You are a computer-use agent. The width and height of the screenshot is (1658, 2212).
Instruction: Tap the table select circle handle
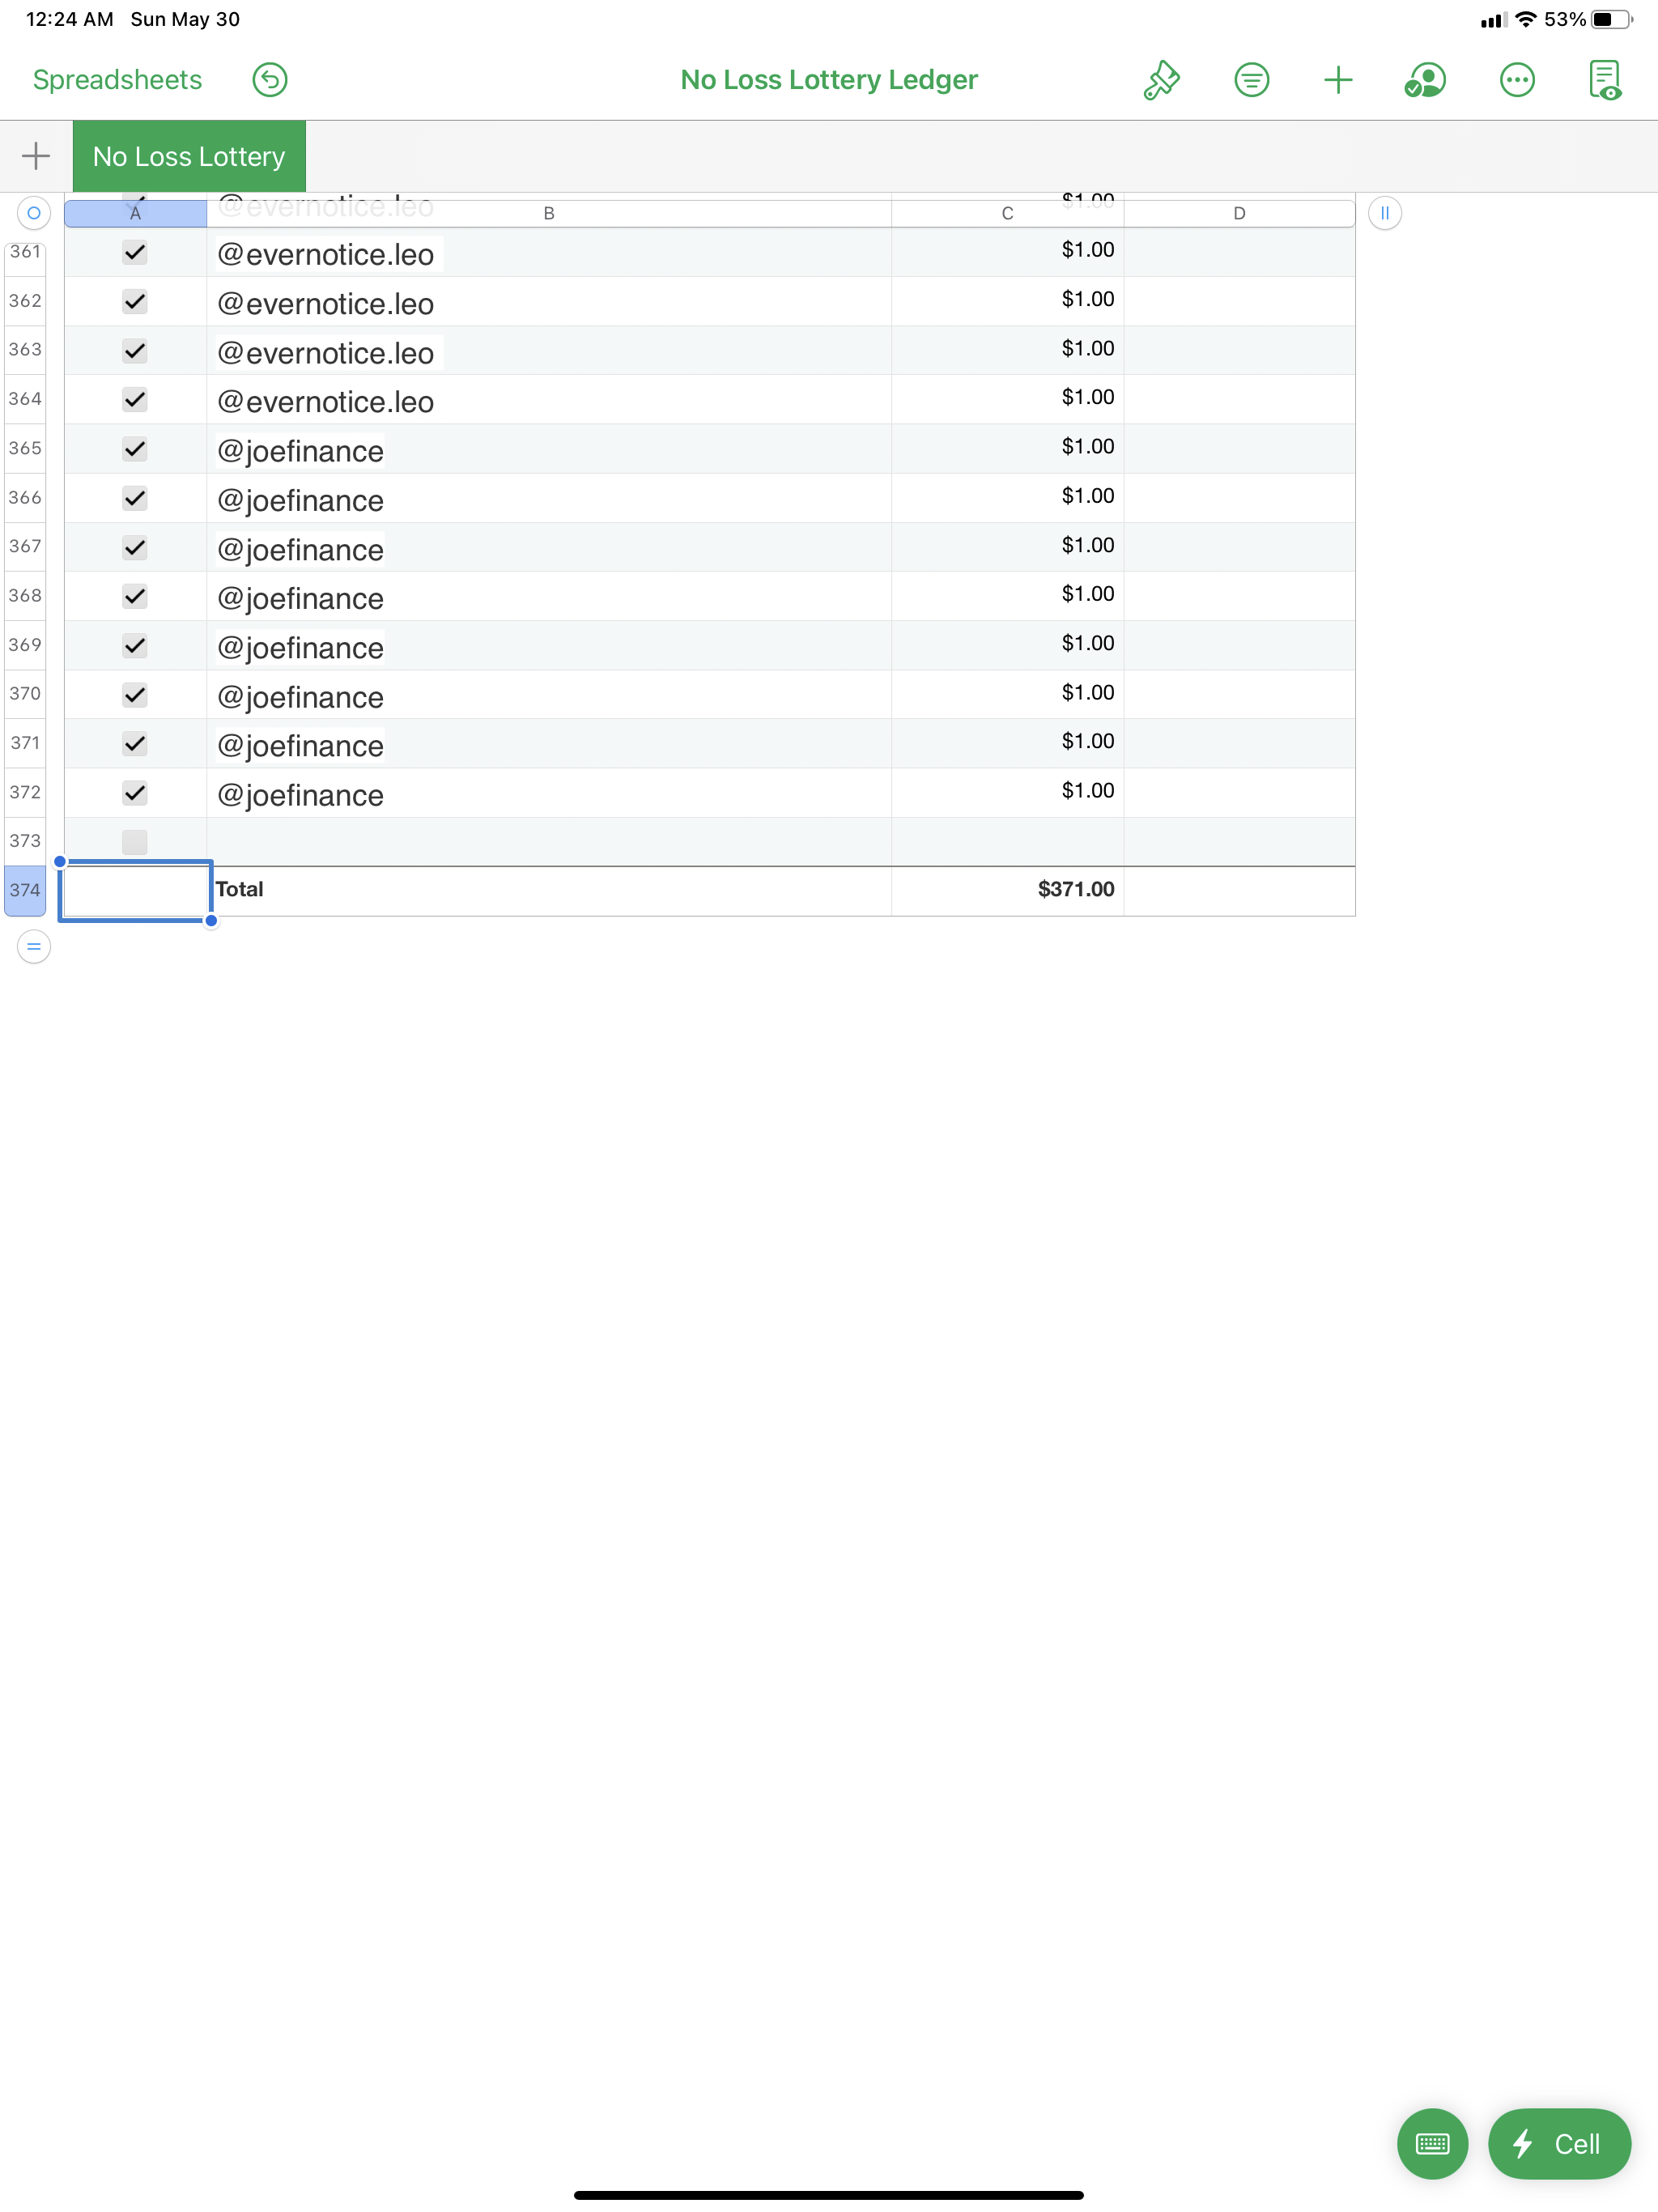(x=34, y=213)
